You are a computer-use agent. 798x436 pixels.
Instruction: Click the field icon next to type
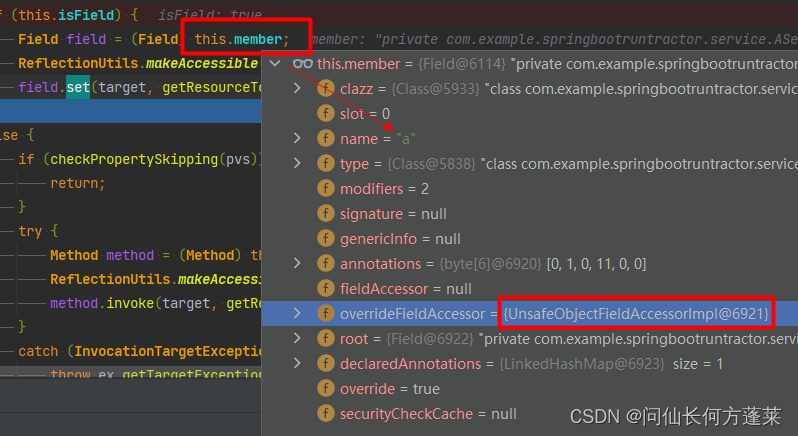[326, 163]
